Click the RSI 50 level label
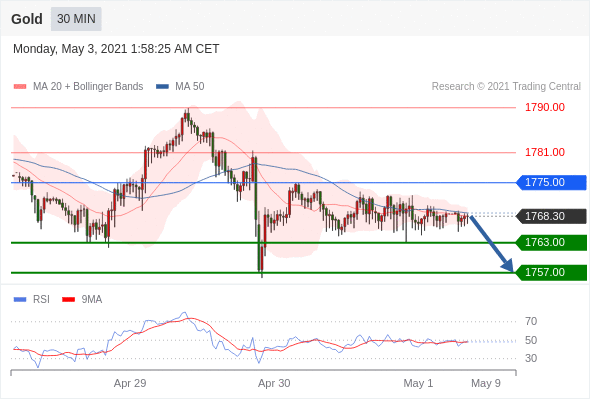Viewport: 590px width, 400px height. tap(531, 340)
